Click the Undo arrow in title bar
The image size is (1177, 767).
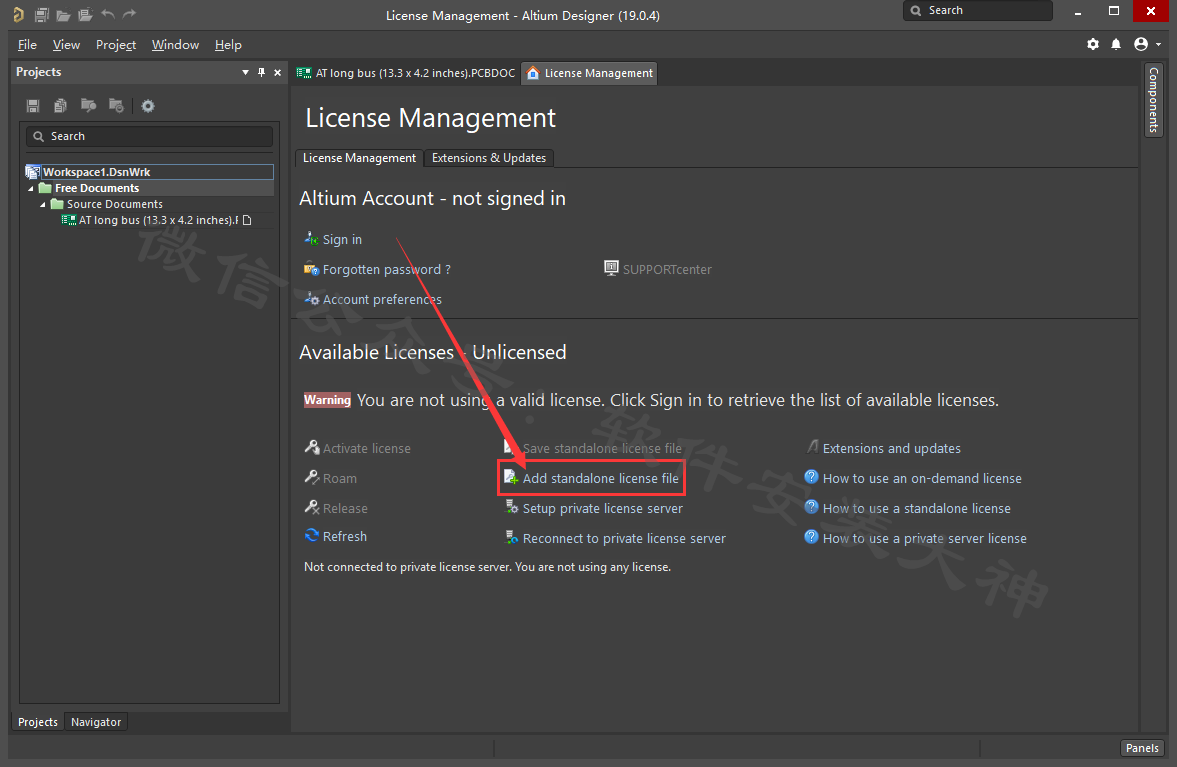(108, 14)
